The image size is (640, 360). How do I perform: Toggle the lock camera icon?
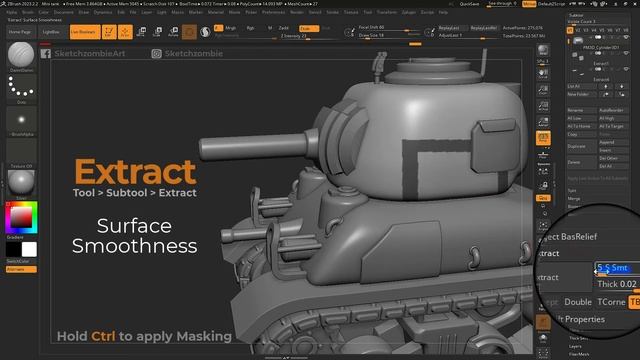click(x=543, y=186)
